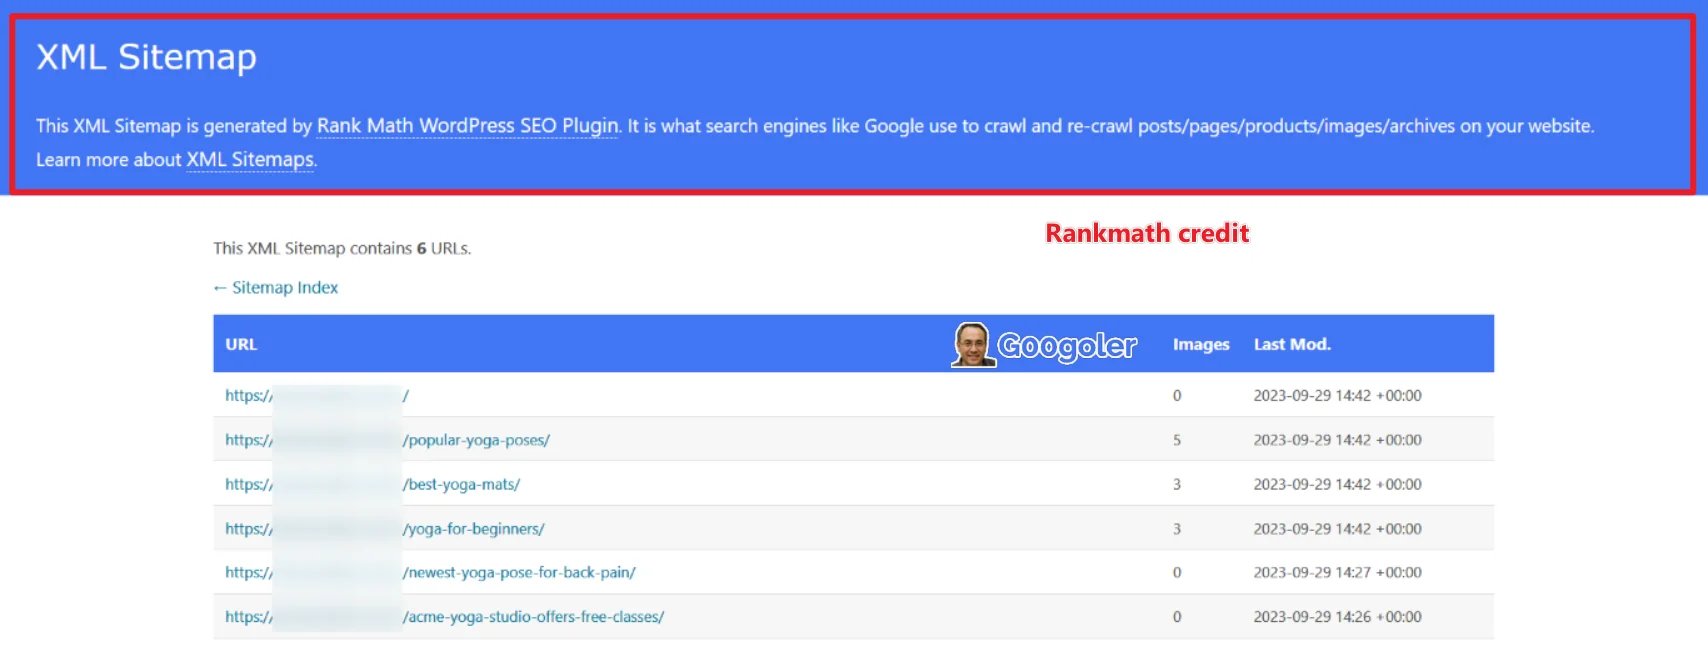1708x660 pixels.
Task: Click image count 3 for best-yoga-mats
Action: (x=1177, y=485)
